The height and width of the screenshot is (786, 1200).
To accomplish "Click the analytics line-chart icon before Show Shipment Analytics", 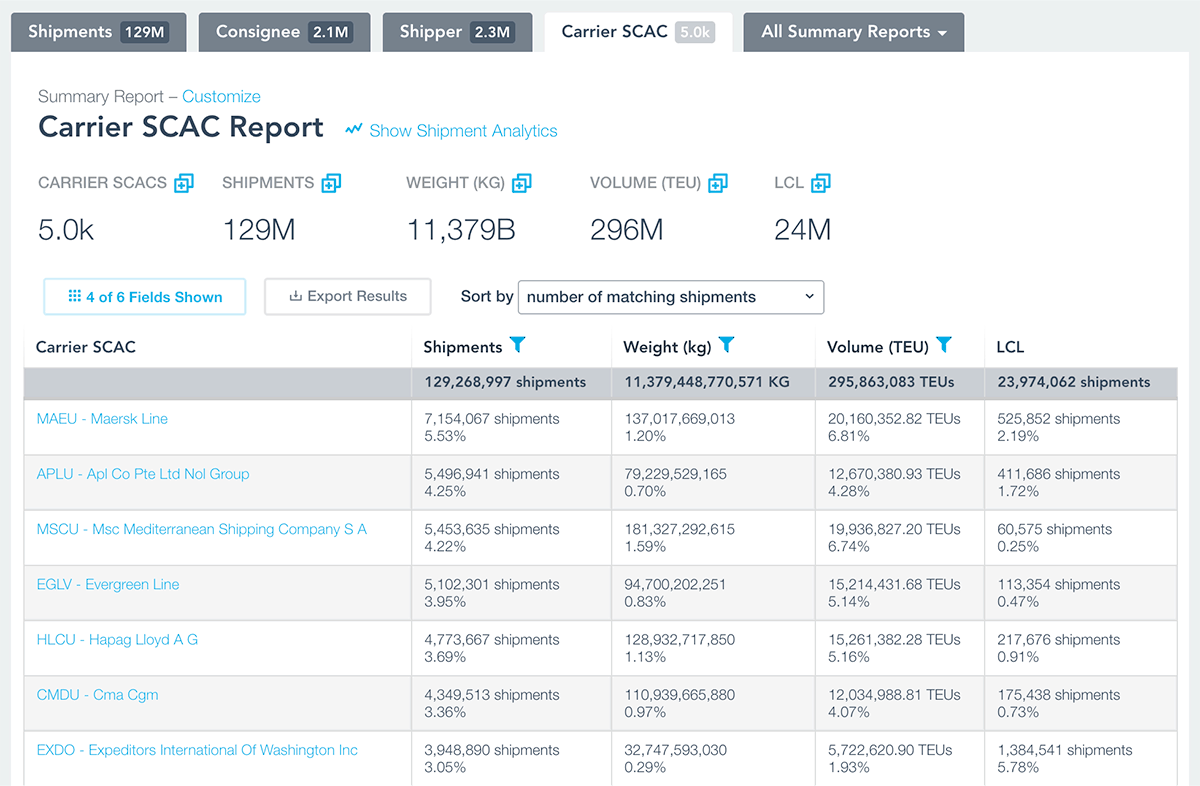I will (352, 130).
